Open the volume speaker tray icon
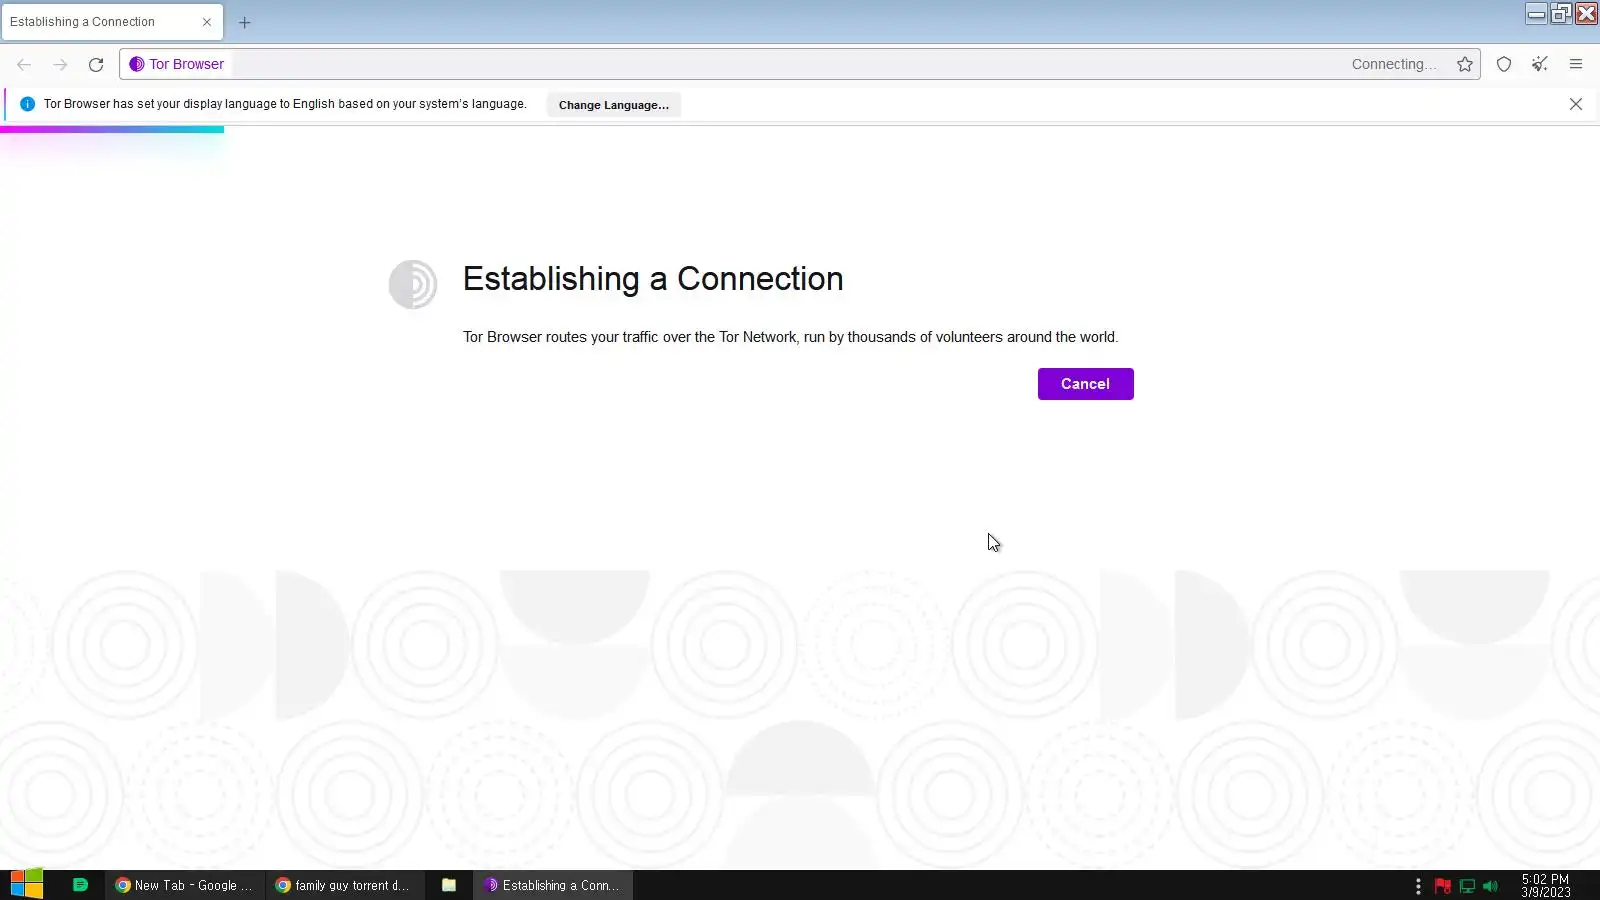Viewport: 1600px width, 900px height. [1491, 886]
